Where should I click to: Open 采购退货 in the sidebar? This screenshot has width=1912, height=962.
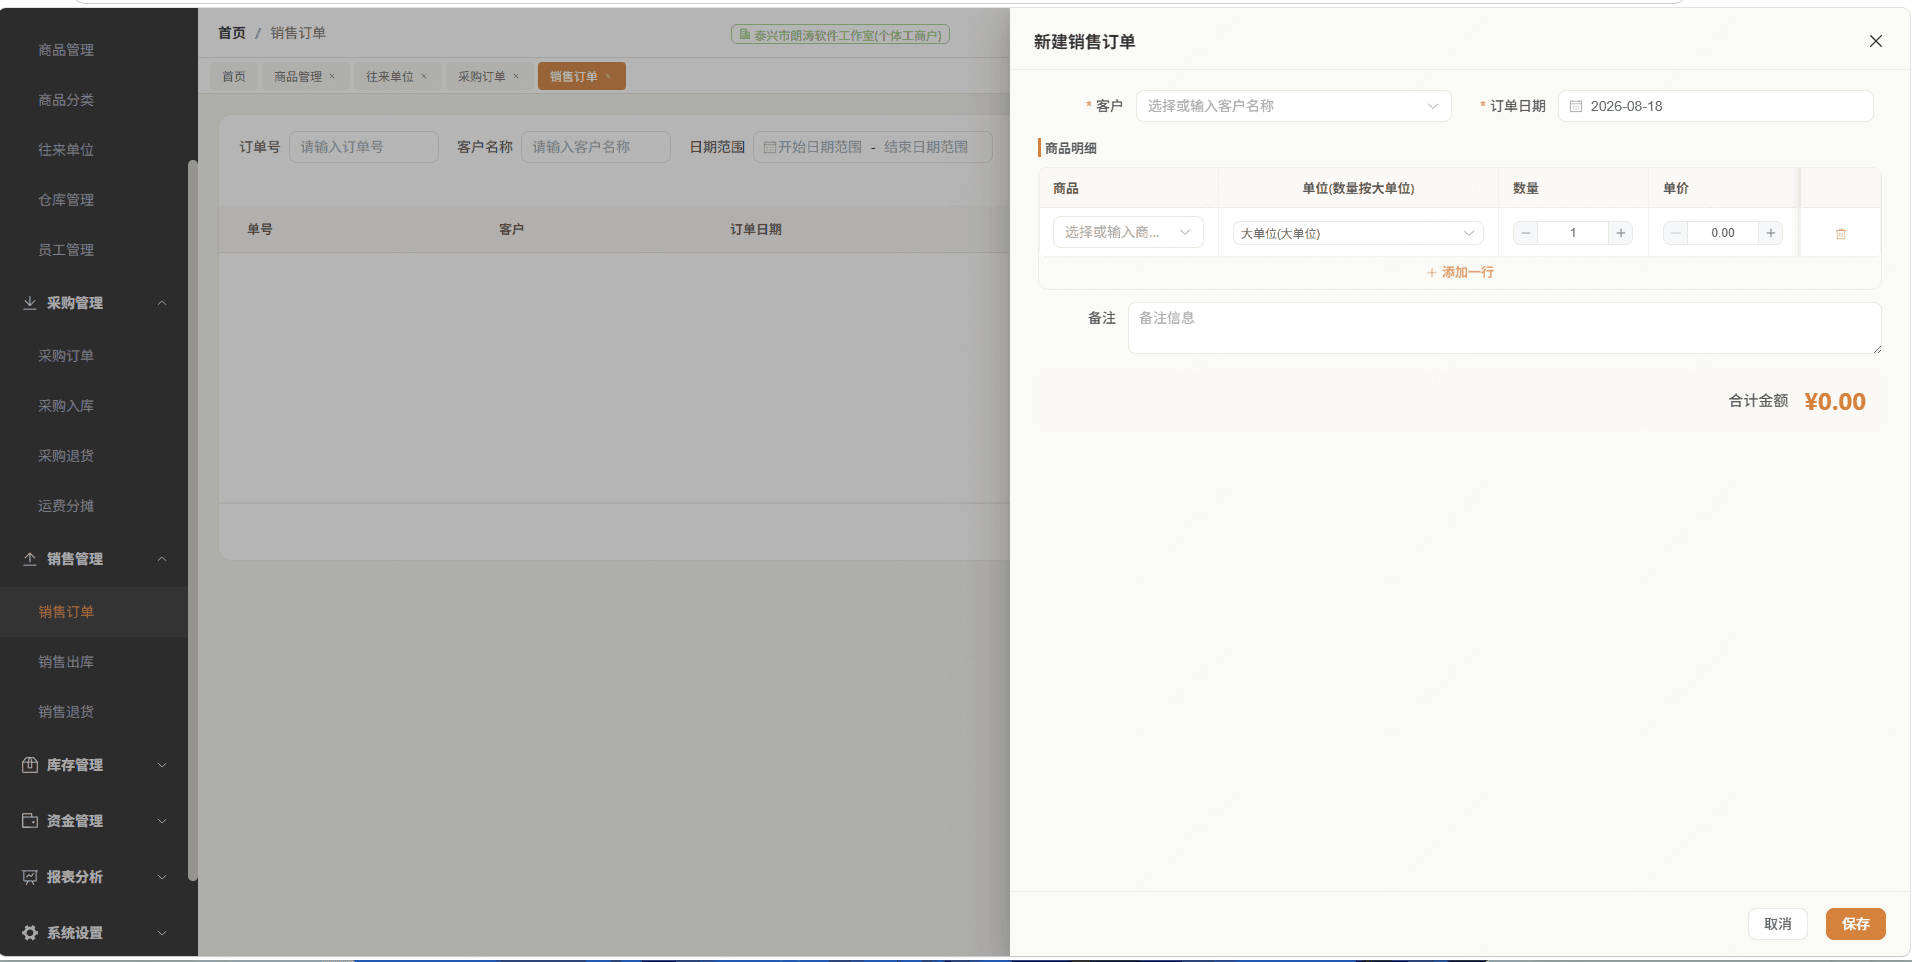coord(66,456)
